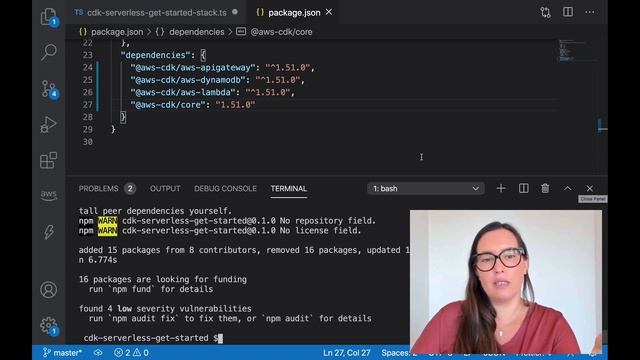The image size is (640, 360).
Task: Open the Manage gear icon
Action: tap(49, 326)
